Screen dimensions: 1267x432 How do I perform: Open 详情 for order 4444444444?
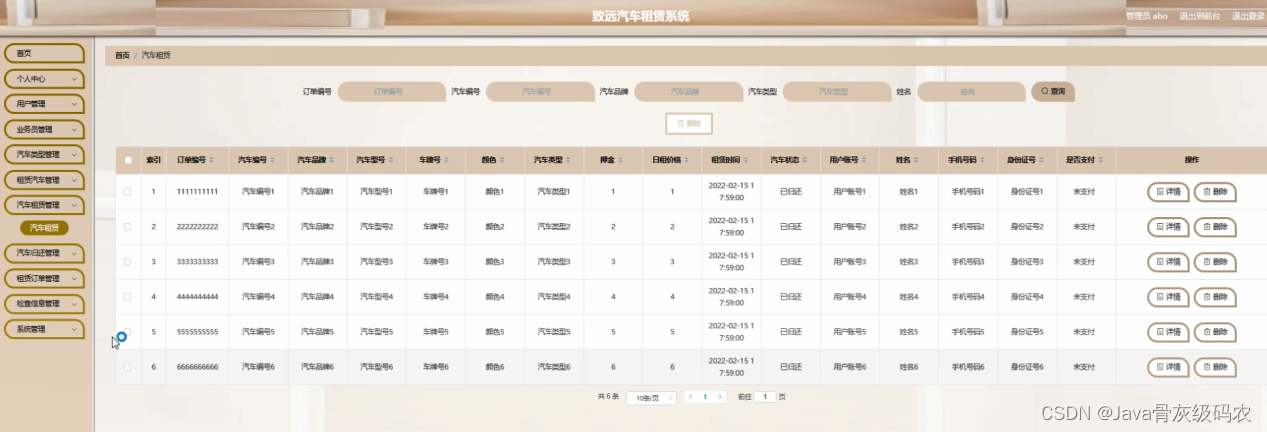1168,297
